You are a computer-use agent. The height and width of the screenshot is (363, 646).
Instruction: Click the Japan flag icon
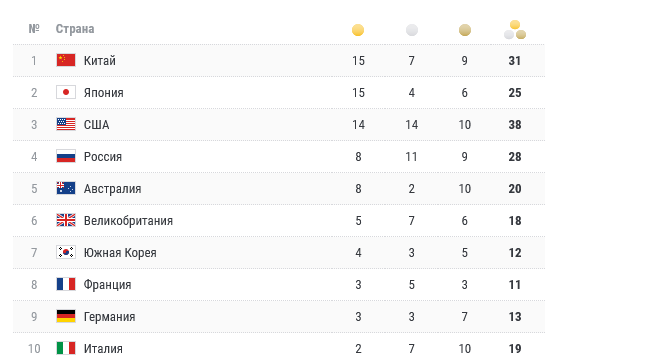[x=66, y=92]
